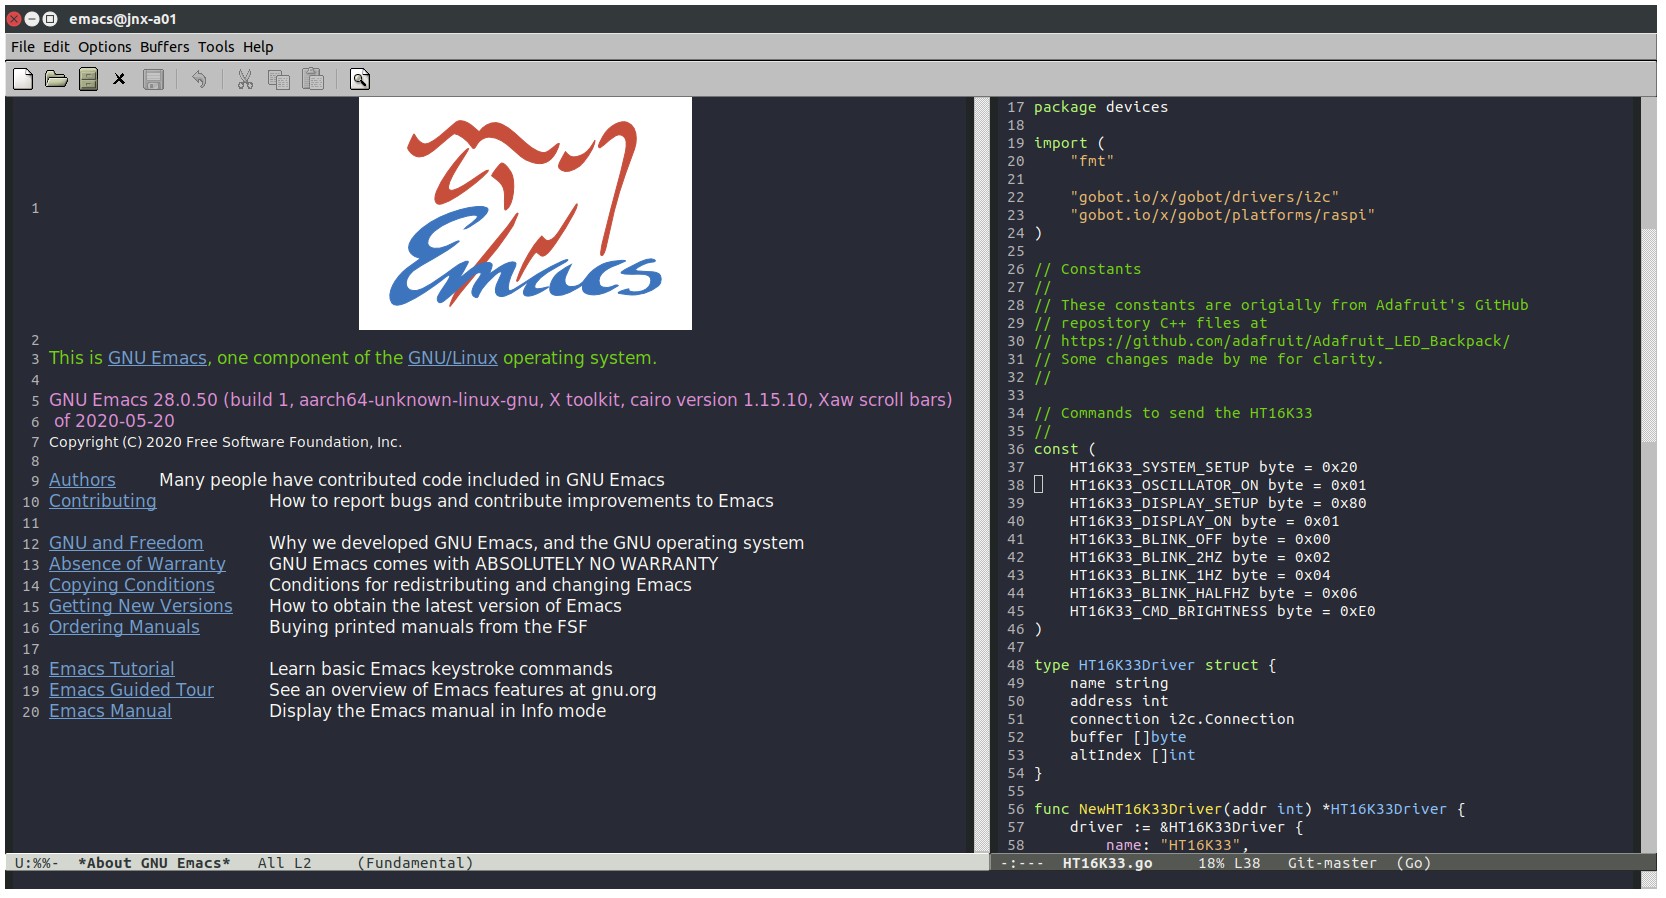The height and width of the screenshot is (898, 1666).
Task: Click the Git-master indicator in mode line
Action: (x=1332, y=863)
